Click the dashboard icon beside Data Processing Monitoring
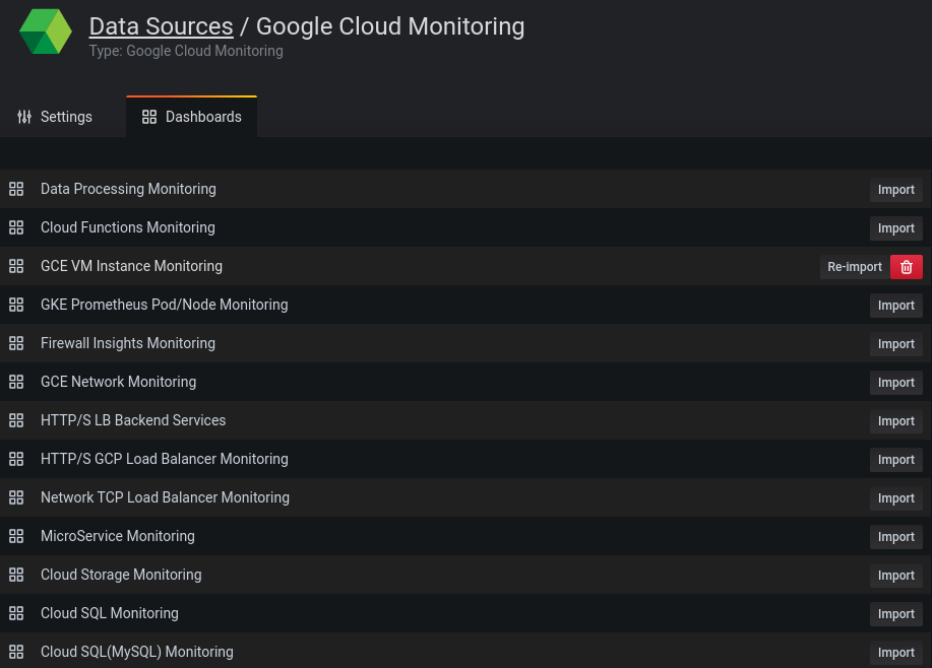The image size is (932, 668). pyautogui.click(x=16, y=188)
